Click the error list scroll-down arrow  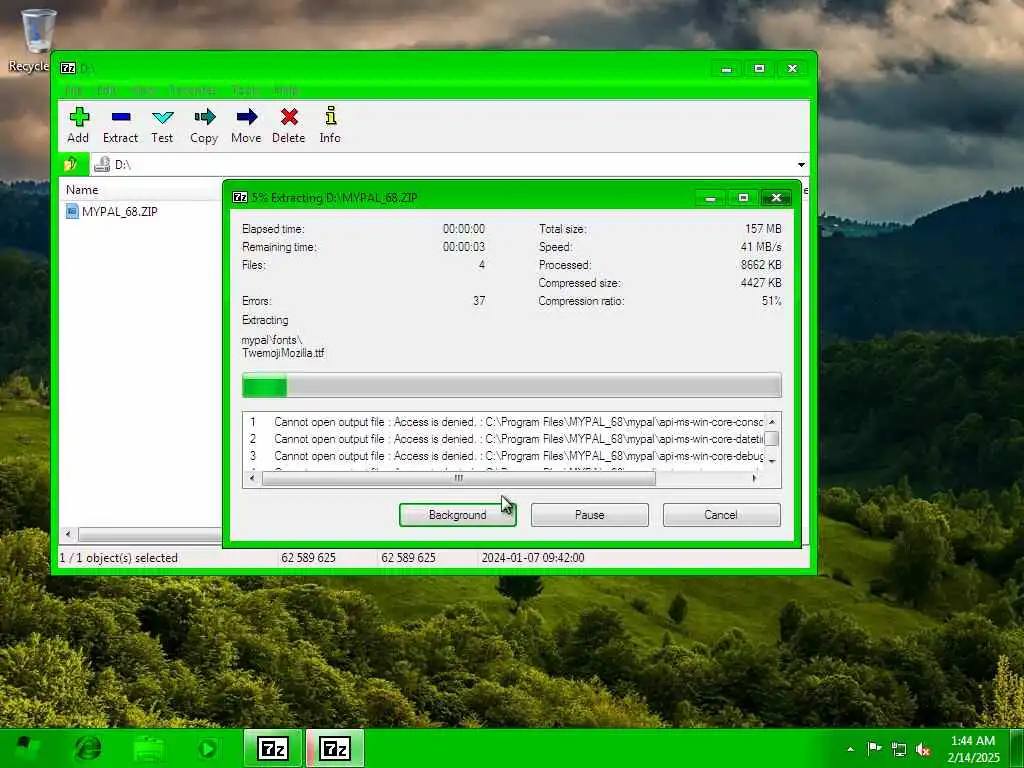tap(772, 461)
